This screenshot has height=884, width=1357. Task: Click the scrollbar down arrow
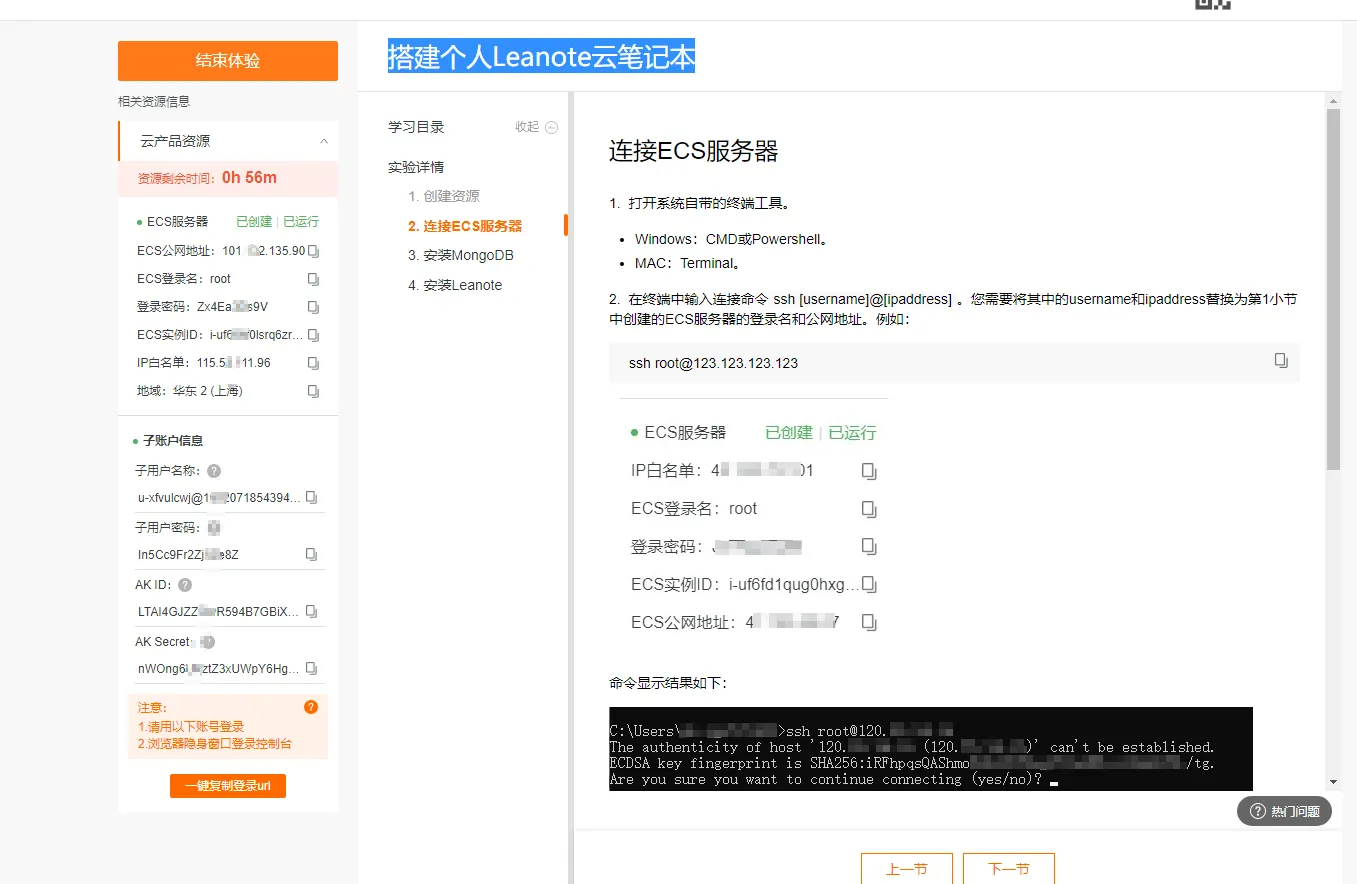click(x=1333, y=781)
